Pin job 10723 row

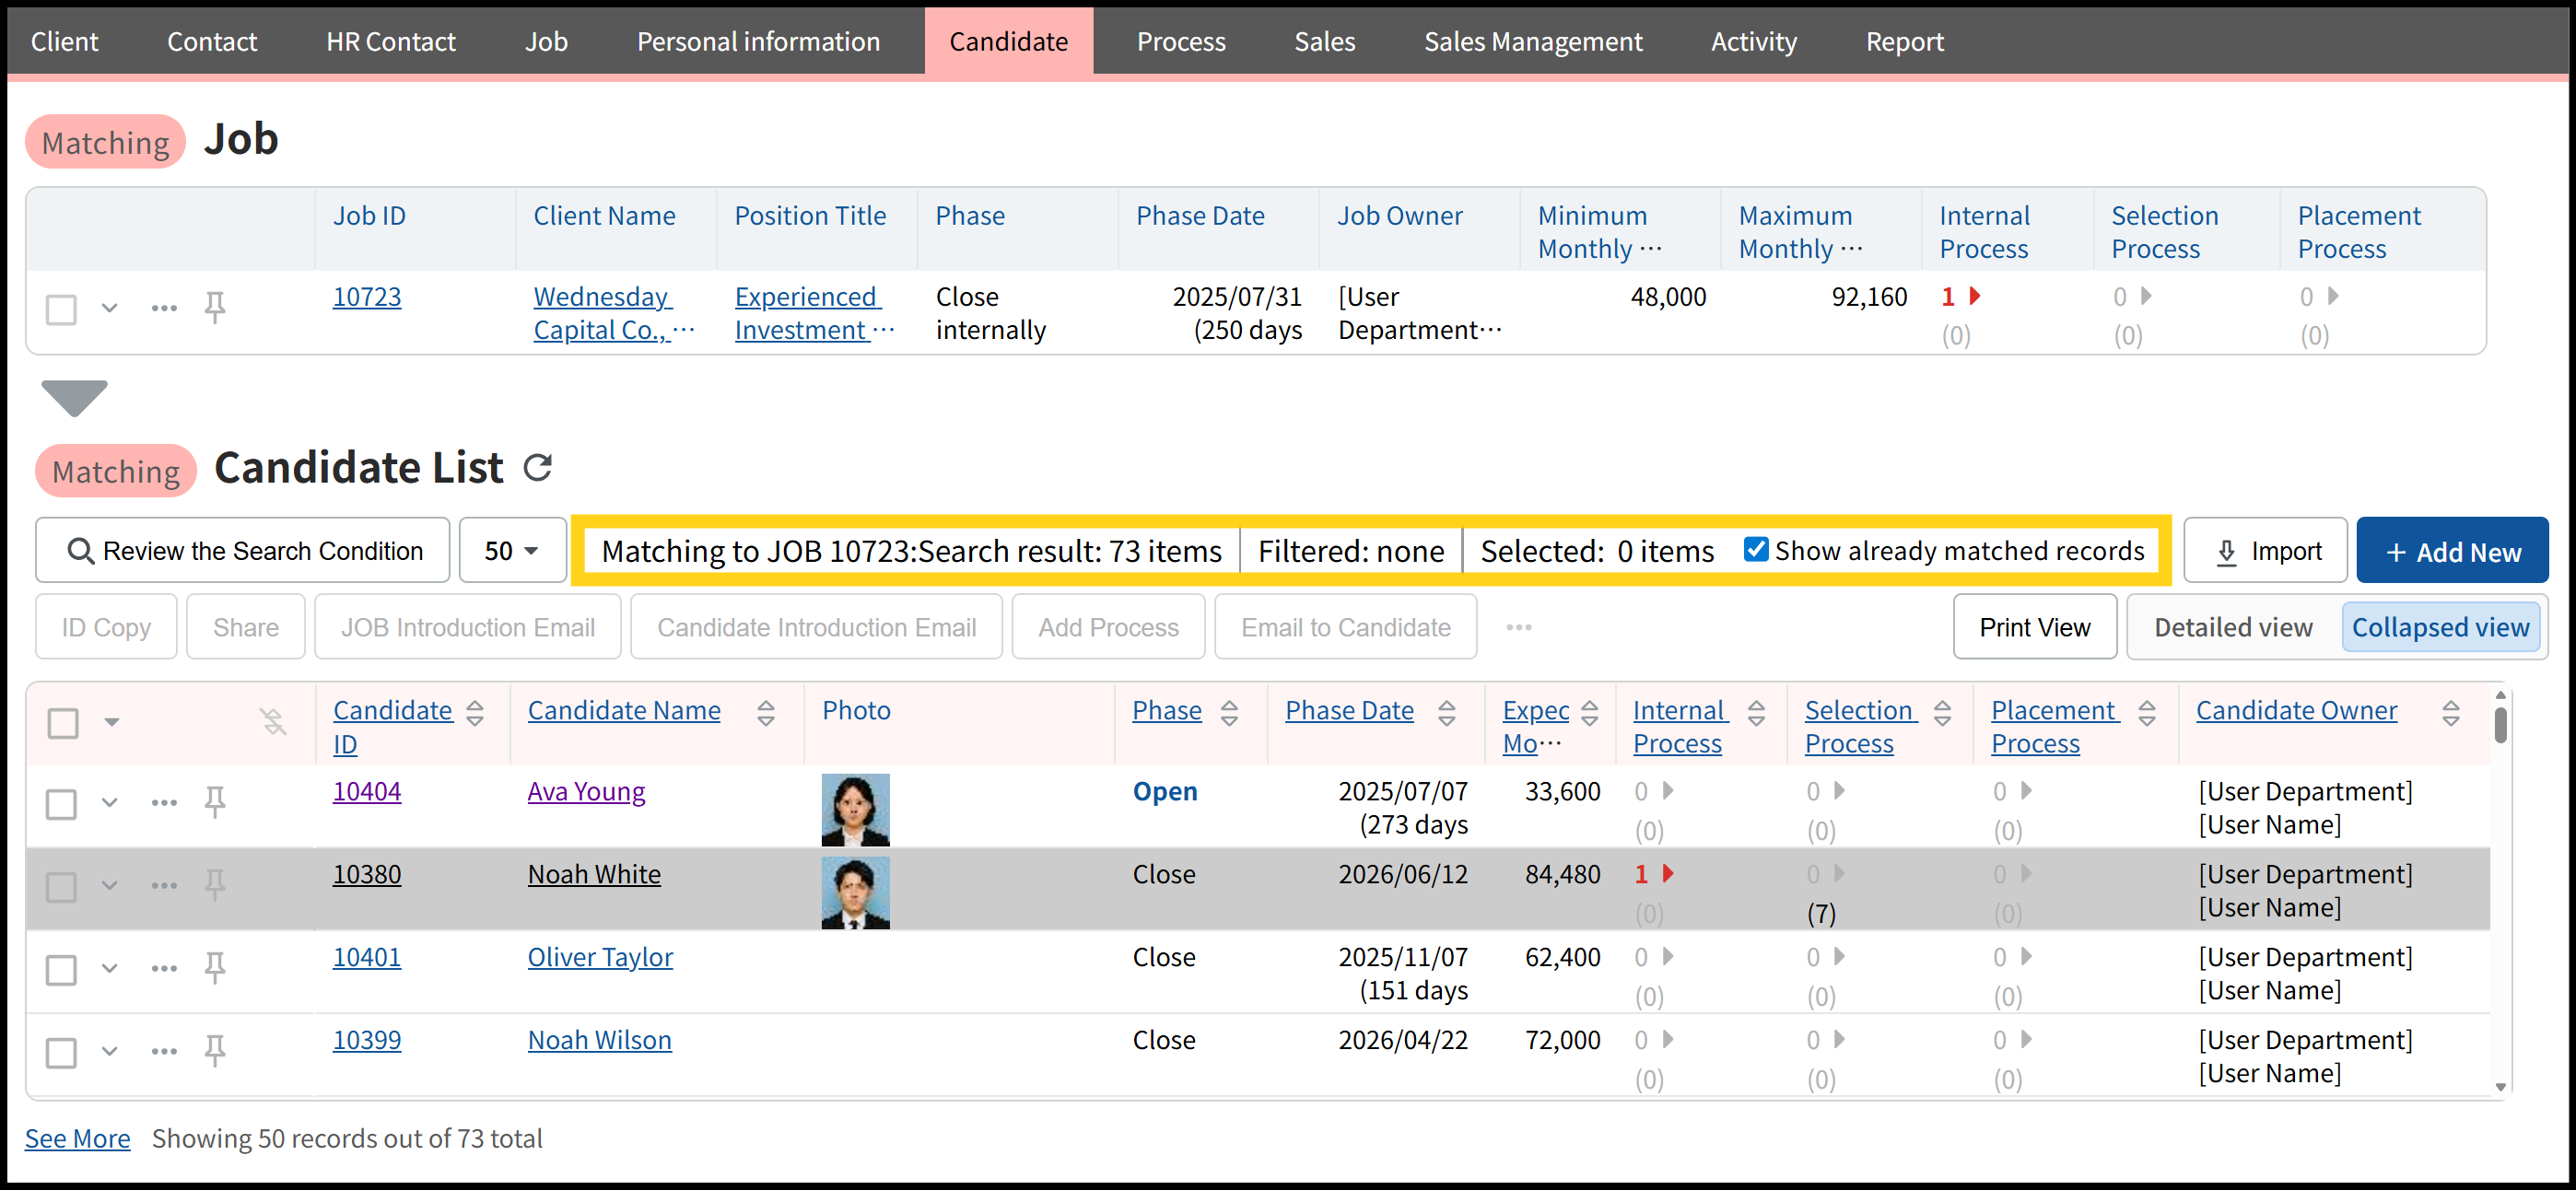click(x=215, y=307)
